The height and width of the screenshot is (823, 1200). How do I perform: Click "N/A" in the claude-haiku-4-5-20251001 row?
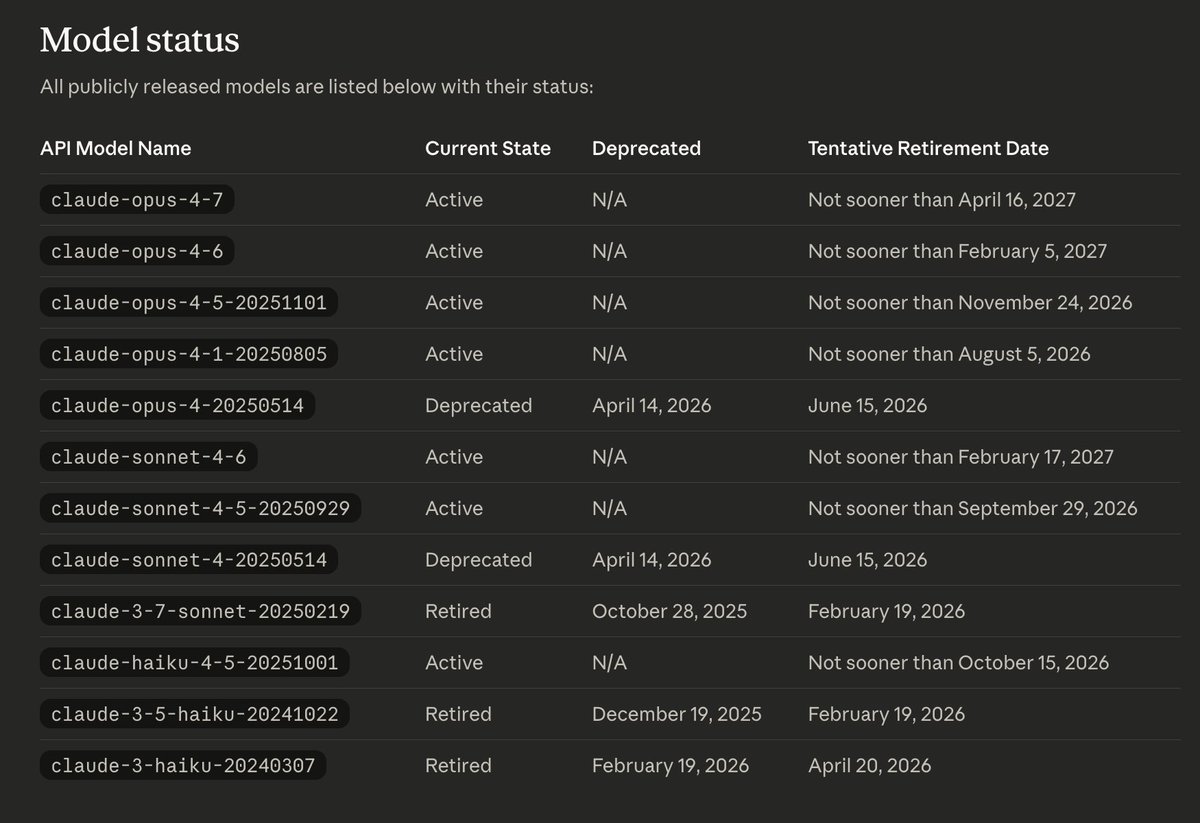pyautogui.click(x=609, y=662)
